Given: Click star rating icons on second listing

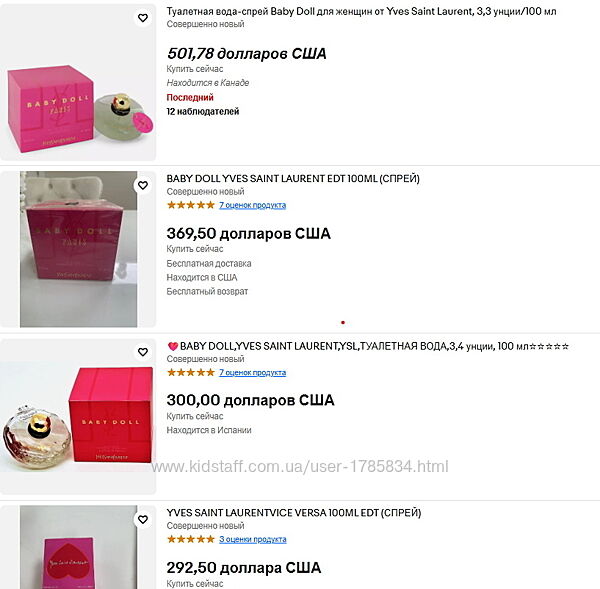Looking at the screenshot, I should point(191,205).
